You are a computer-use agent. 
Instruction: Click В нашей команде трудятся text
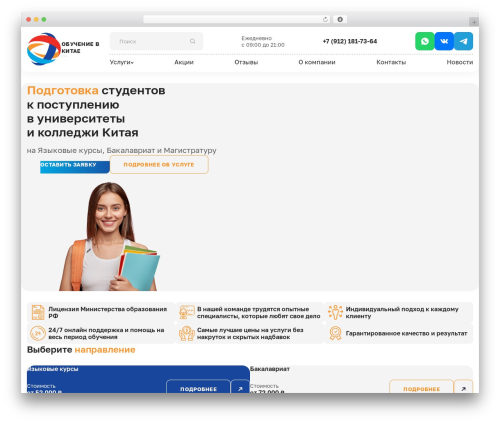point(259,312)
